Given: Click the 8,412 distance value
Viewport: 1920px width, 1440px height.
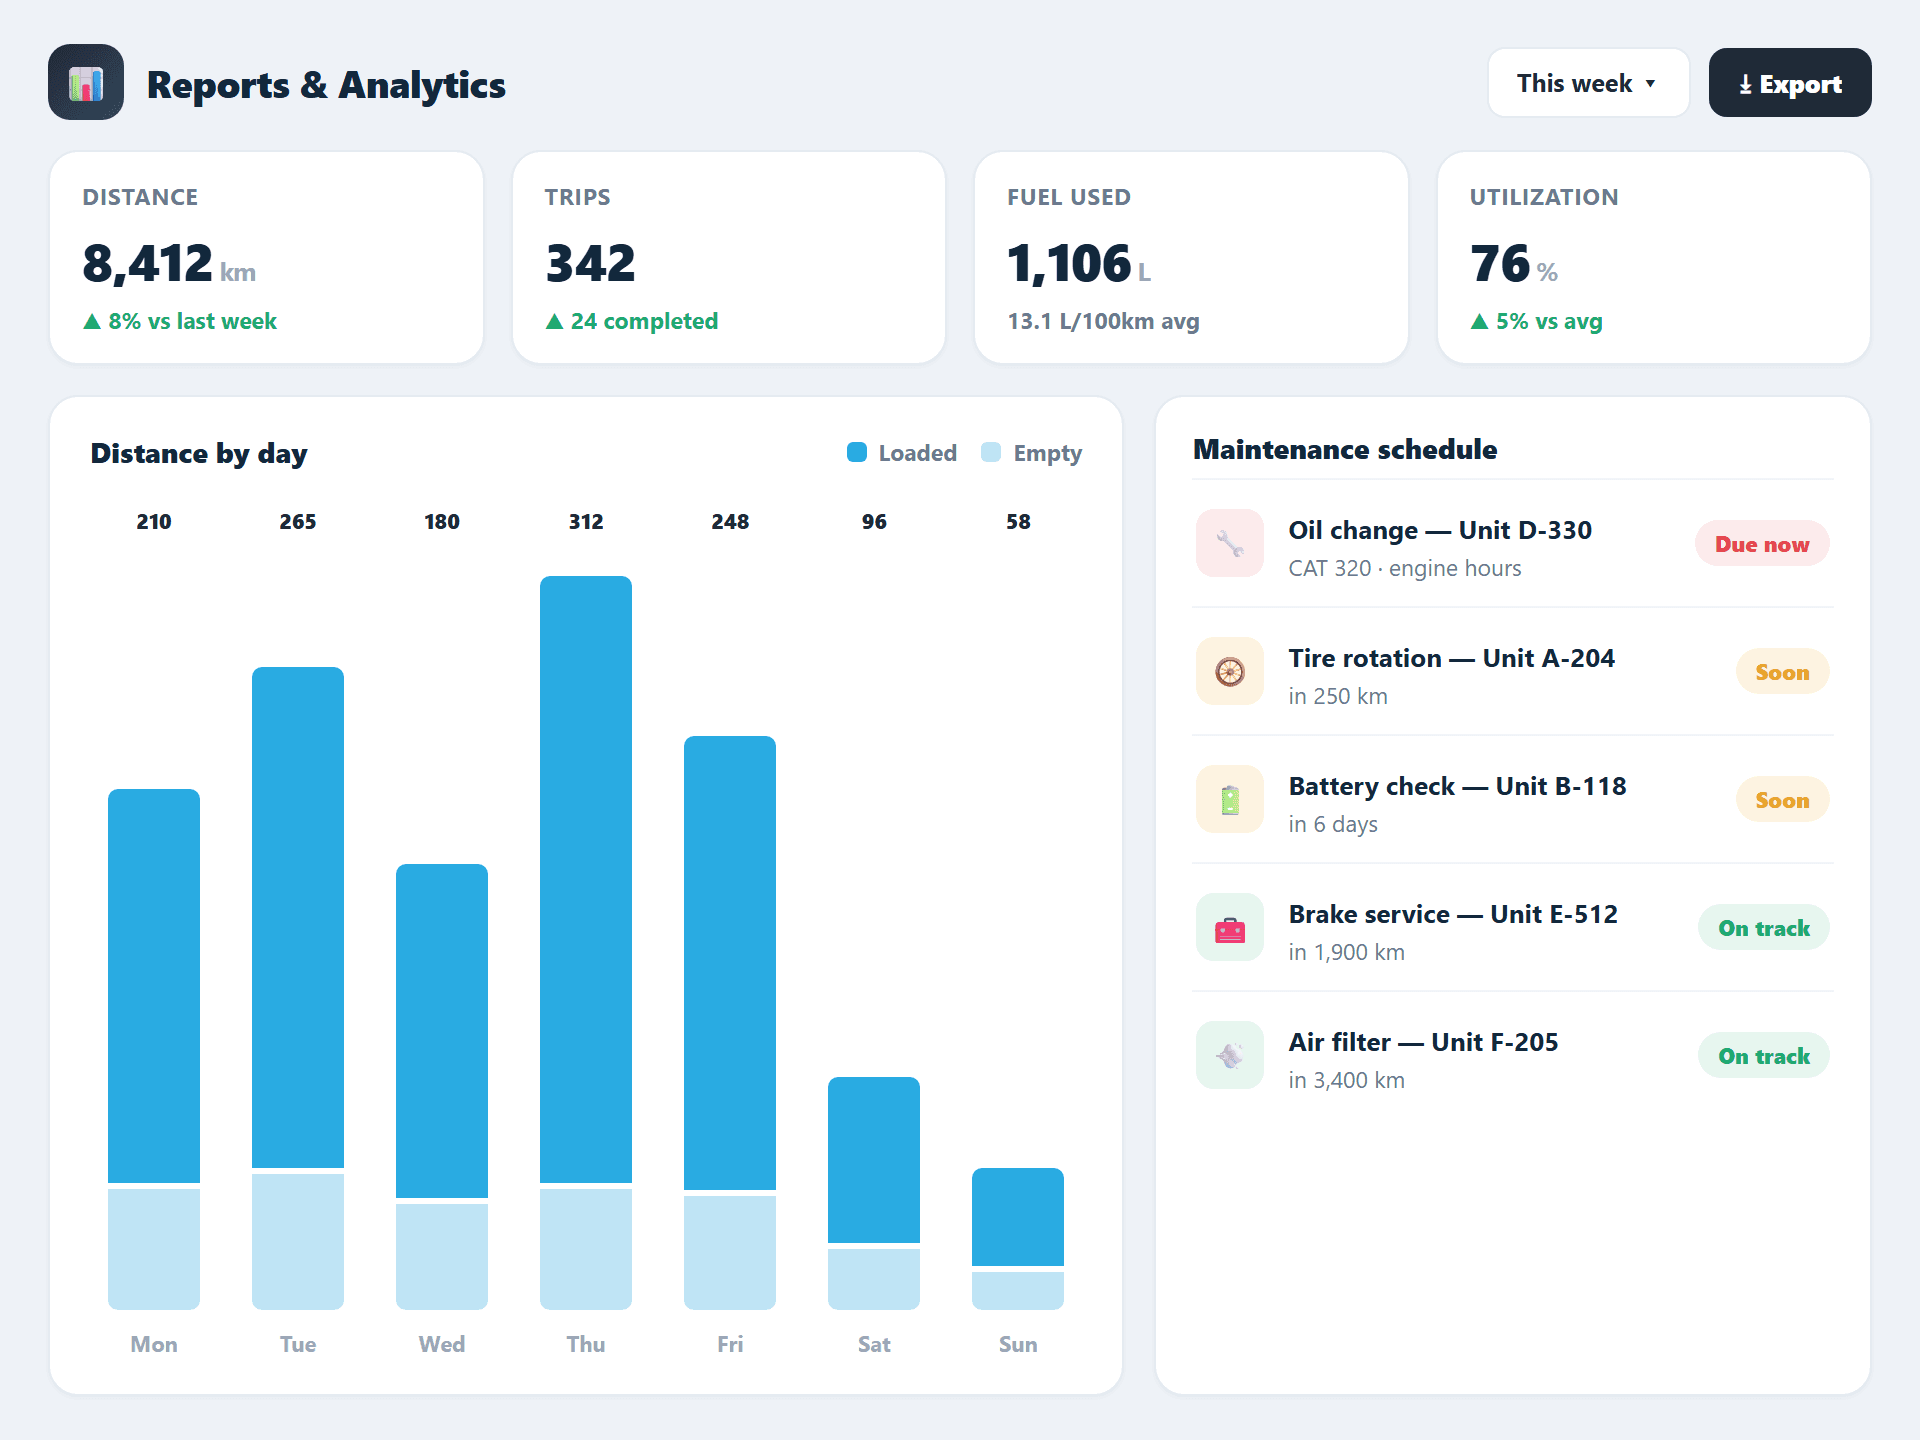Looking at the screenshot, I should click(x=147, y=264).
